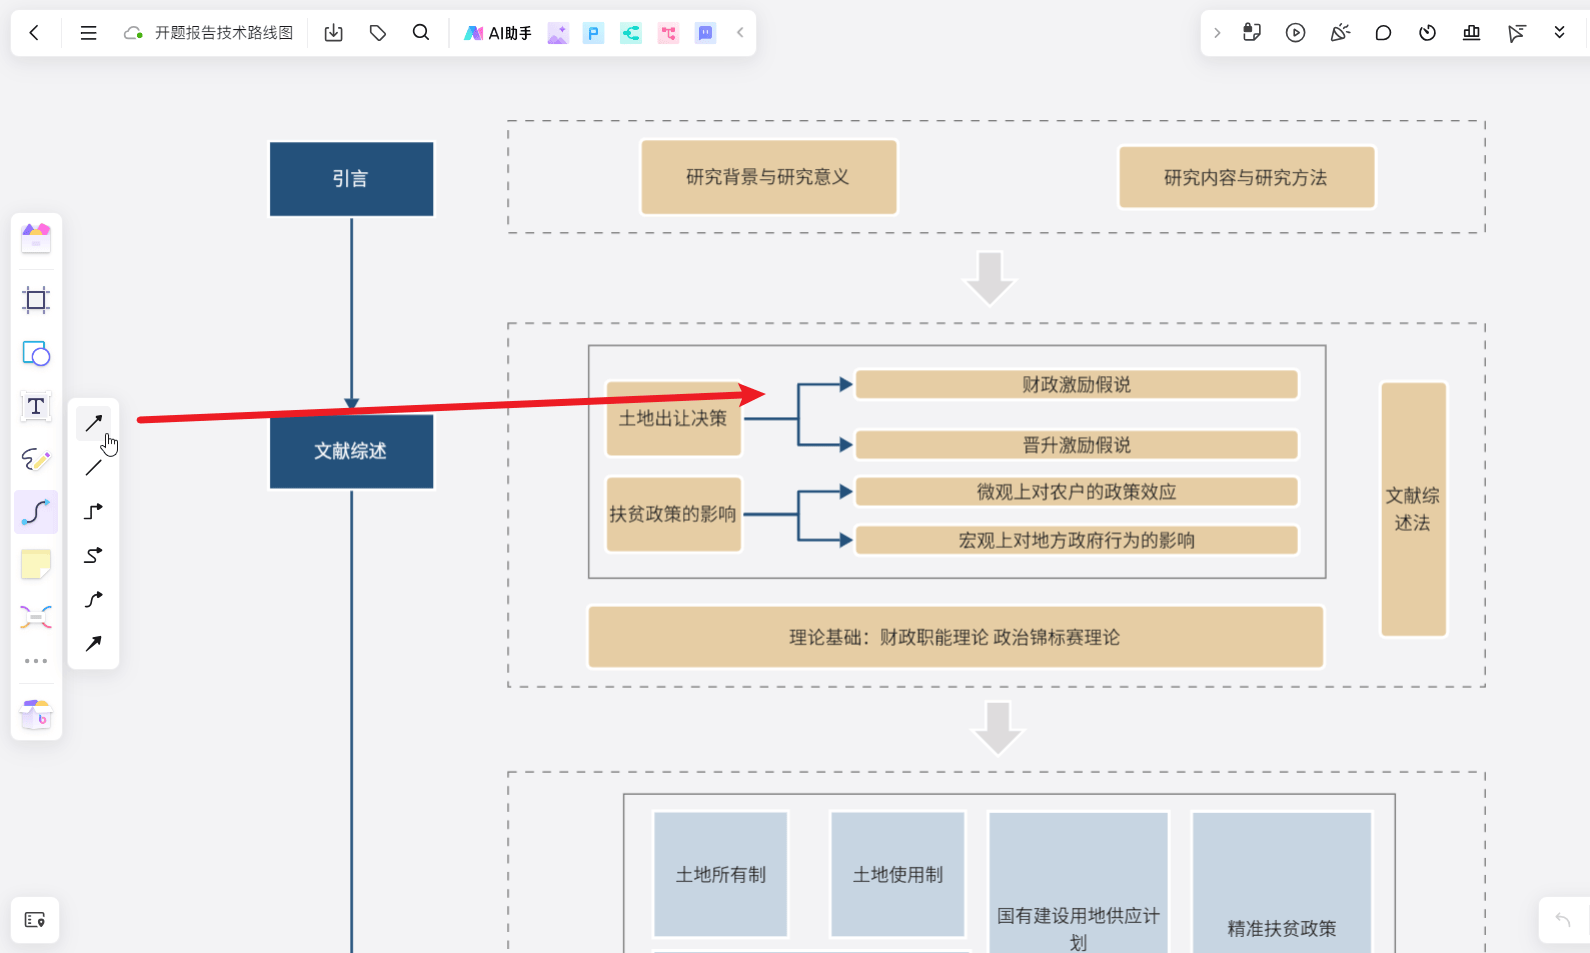Start presentation with the play icon
1590x953 pixels.
[1295, 33]
